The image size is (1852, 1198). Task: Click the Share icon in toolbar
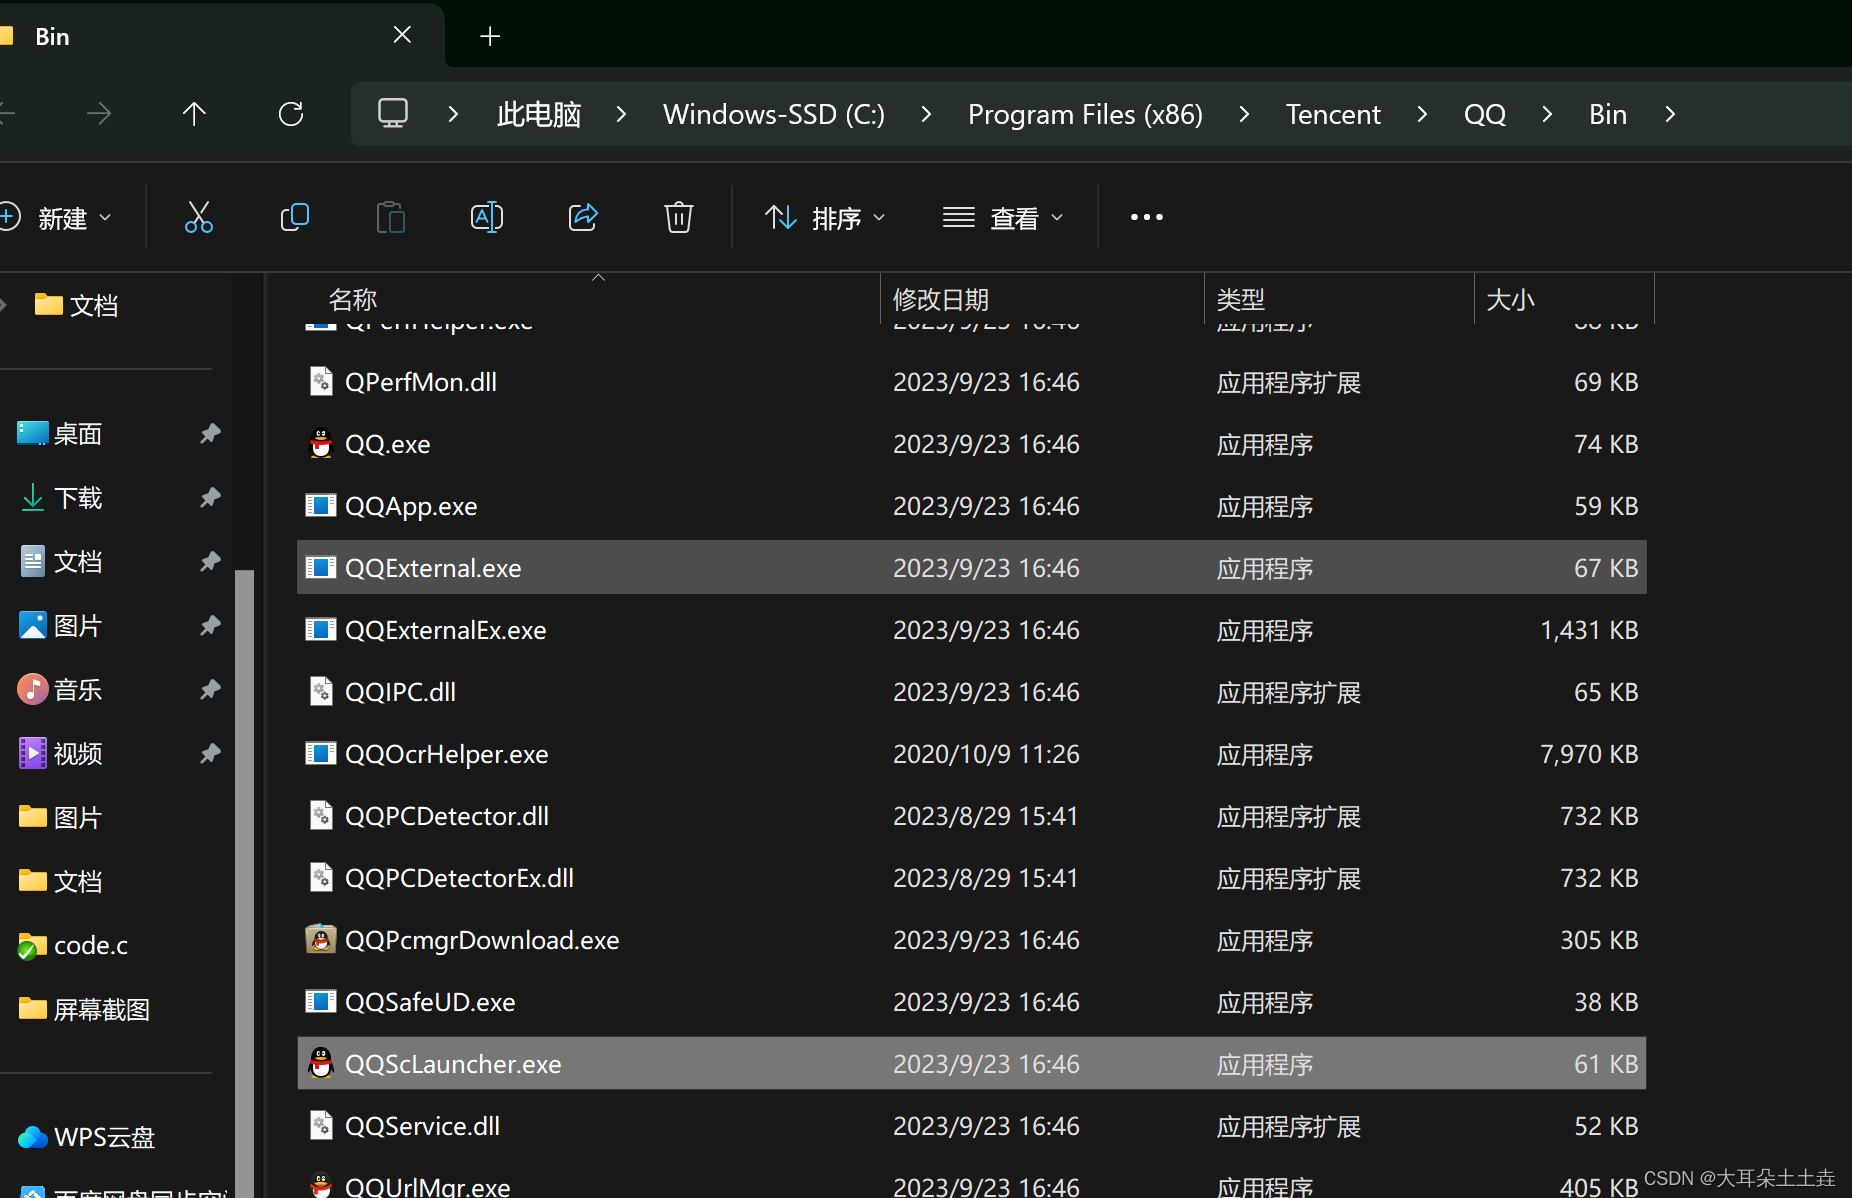(583, 217)
